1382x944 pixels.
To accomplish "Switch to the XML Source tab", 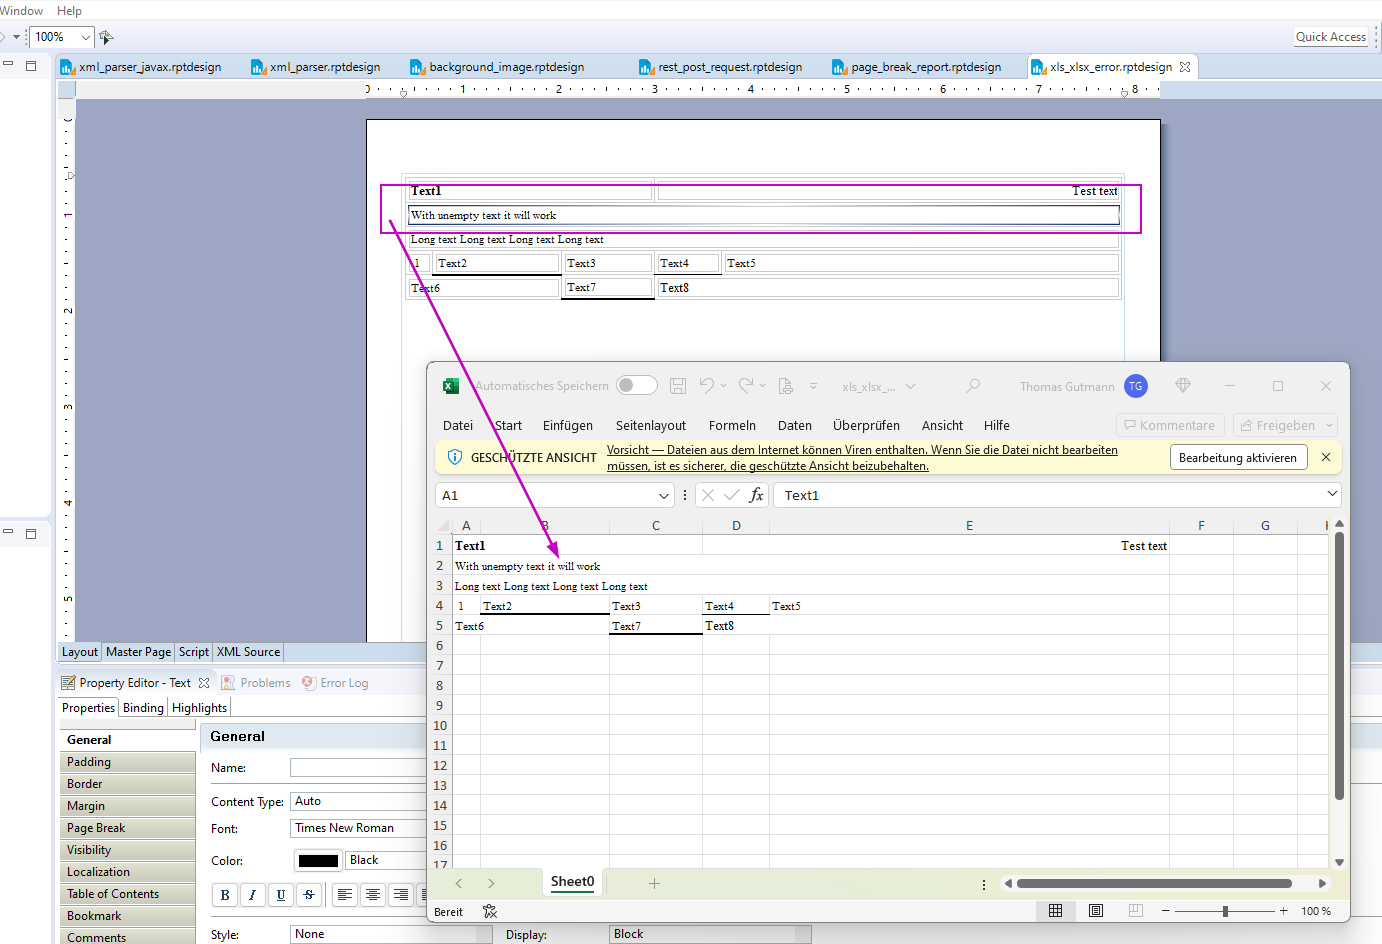I will [247, 651].
